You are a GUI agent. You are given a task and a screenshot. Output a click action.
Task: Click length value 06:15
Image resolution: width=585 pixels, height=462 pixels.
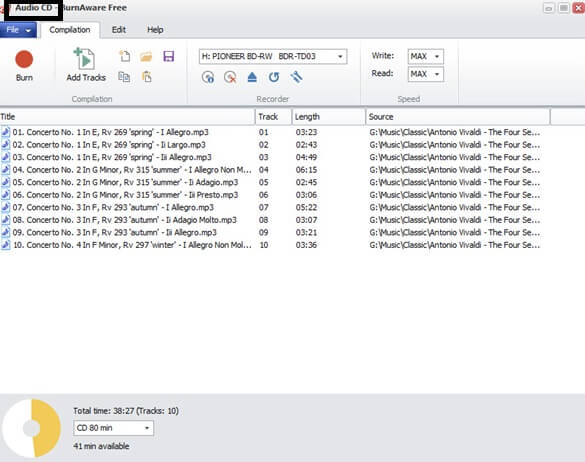pyautogui.click(x=306, y=170)
